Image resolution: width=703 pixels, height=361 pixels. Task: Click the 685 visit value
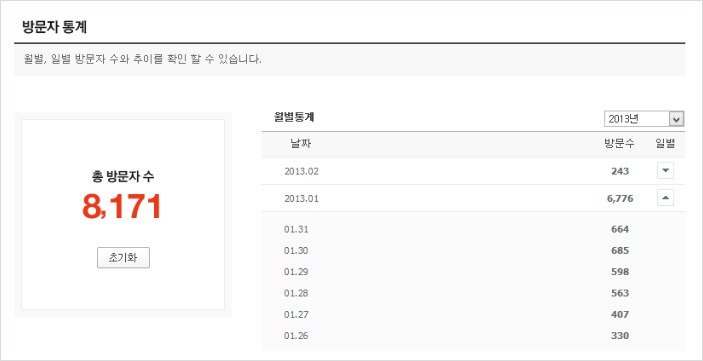click(620, 251)
